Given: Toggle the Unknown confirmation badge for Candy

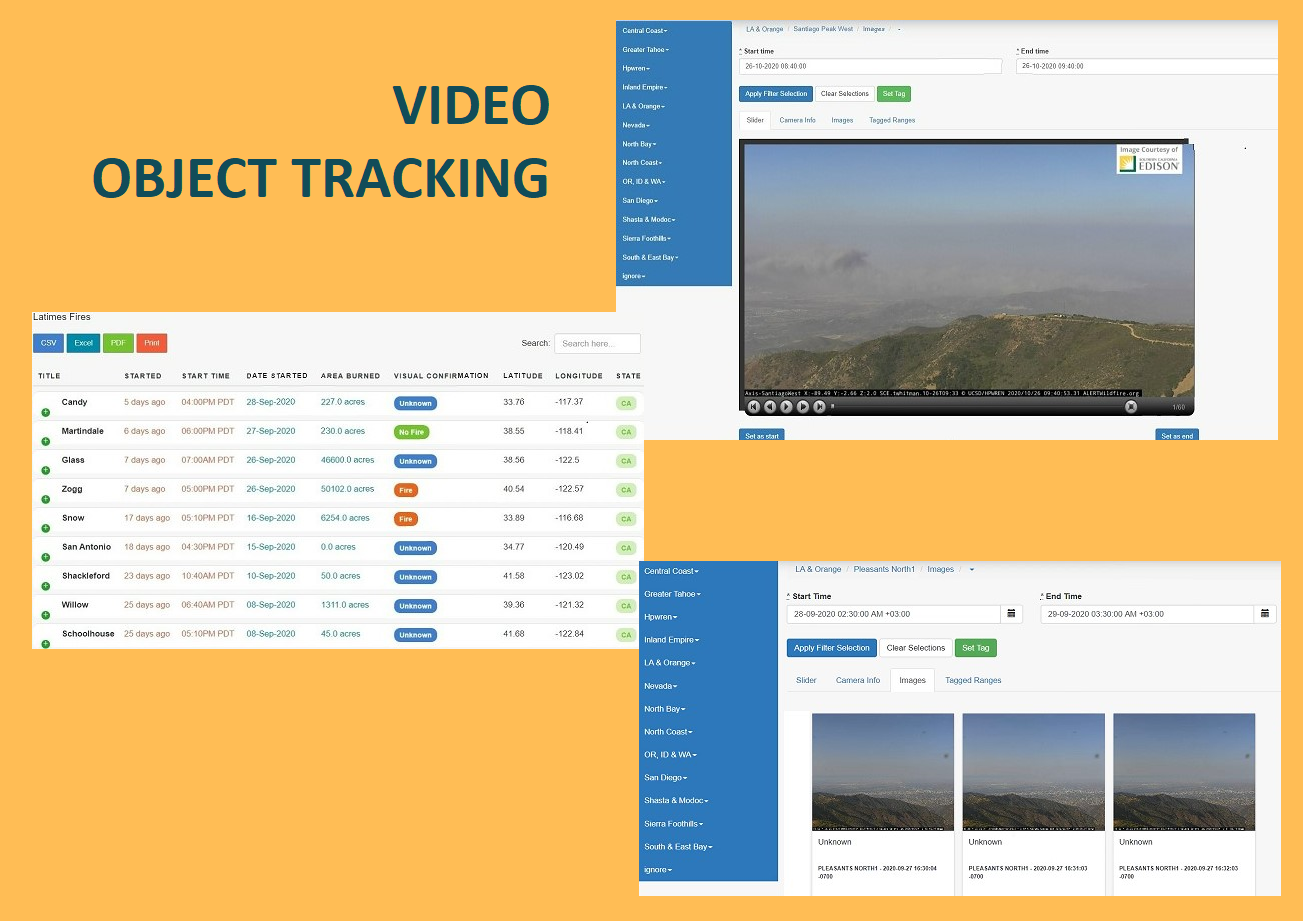Looking at the screenshot, I should (415, 403).
